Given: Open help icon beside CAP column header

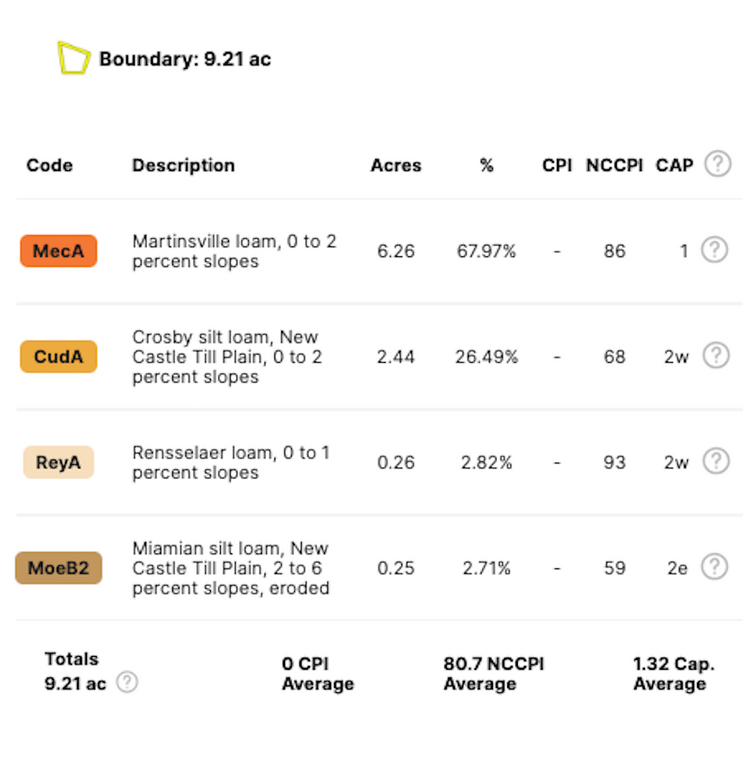Looking at the screenshot, I should click(x=717, y=165).
